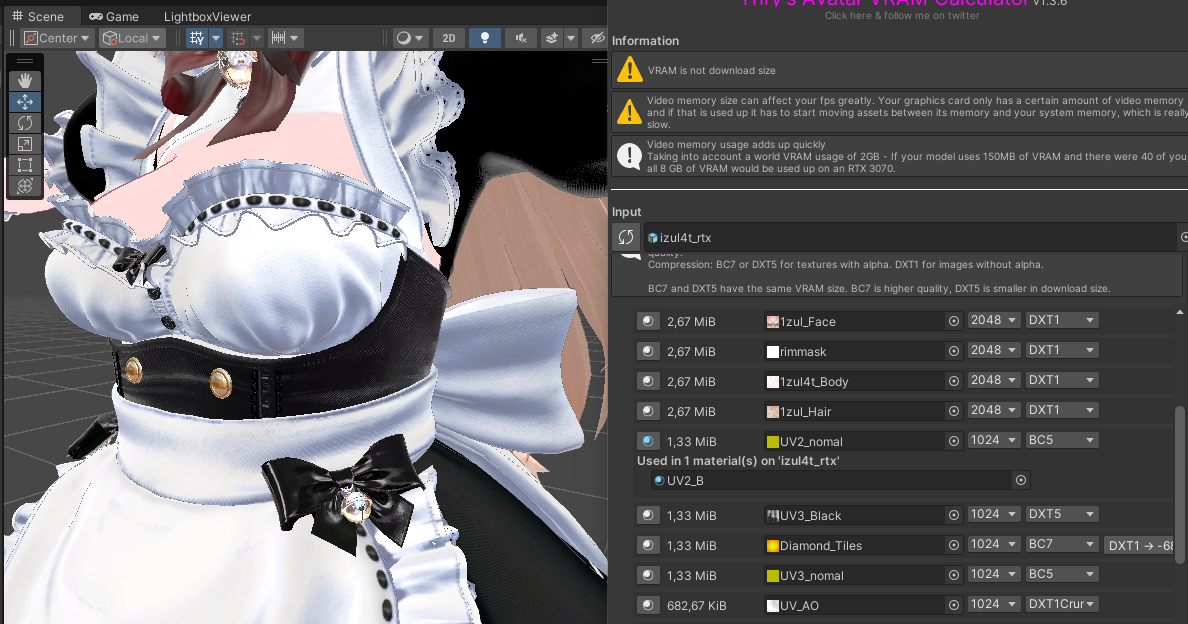This screenshot has height=624, width=1188.
Task: Select the combined Transform tool
Action: click(25, 186)
